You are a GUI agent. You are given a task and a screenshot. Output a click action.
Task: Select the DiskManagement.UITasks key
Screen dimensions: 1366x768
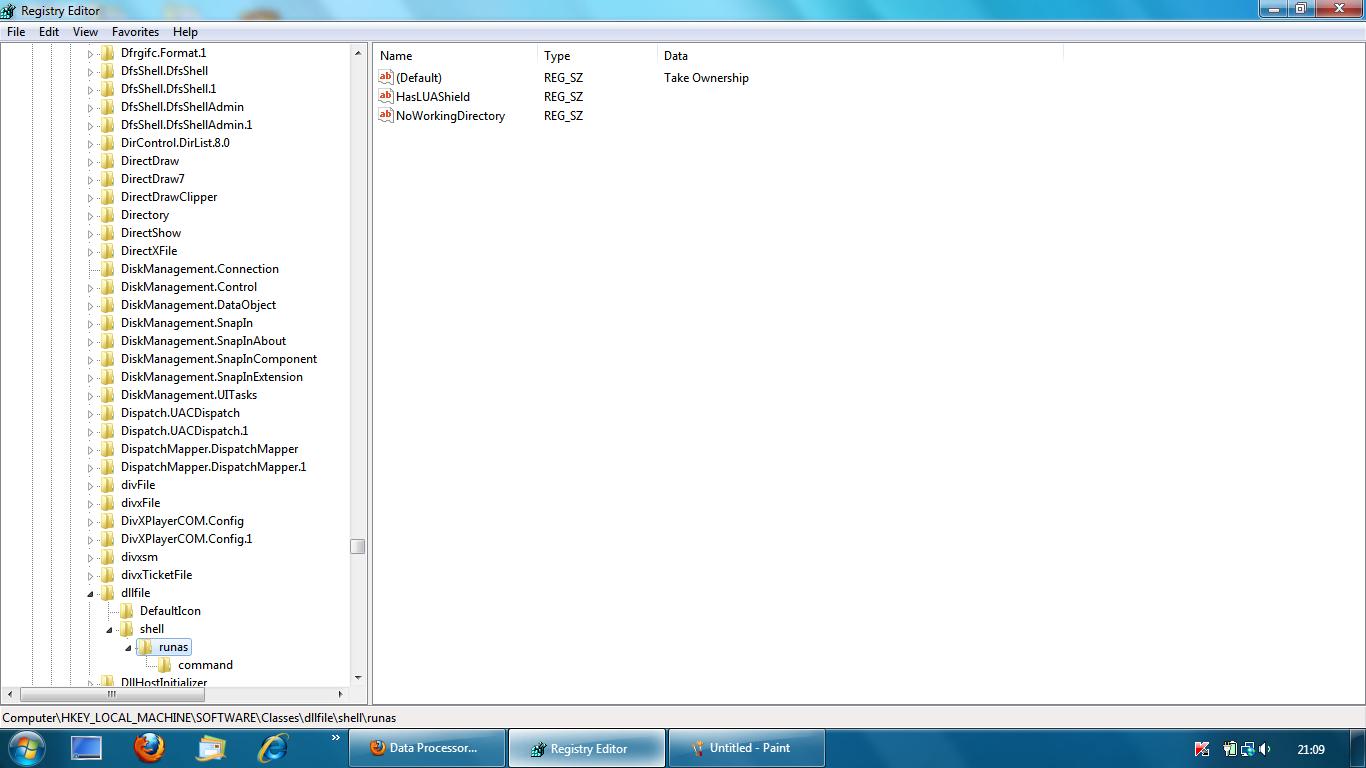189,395
